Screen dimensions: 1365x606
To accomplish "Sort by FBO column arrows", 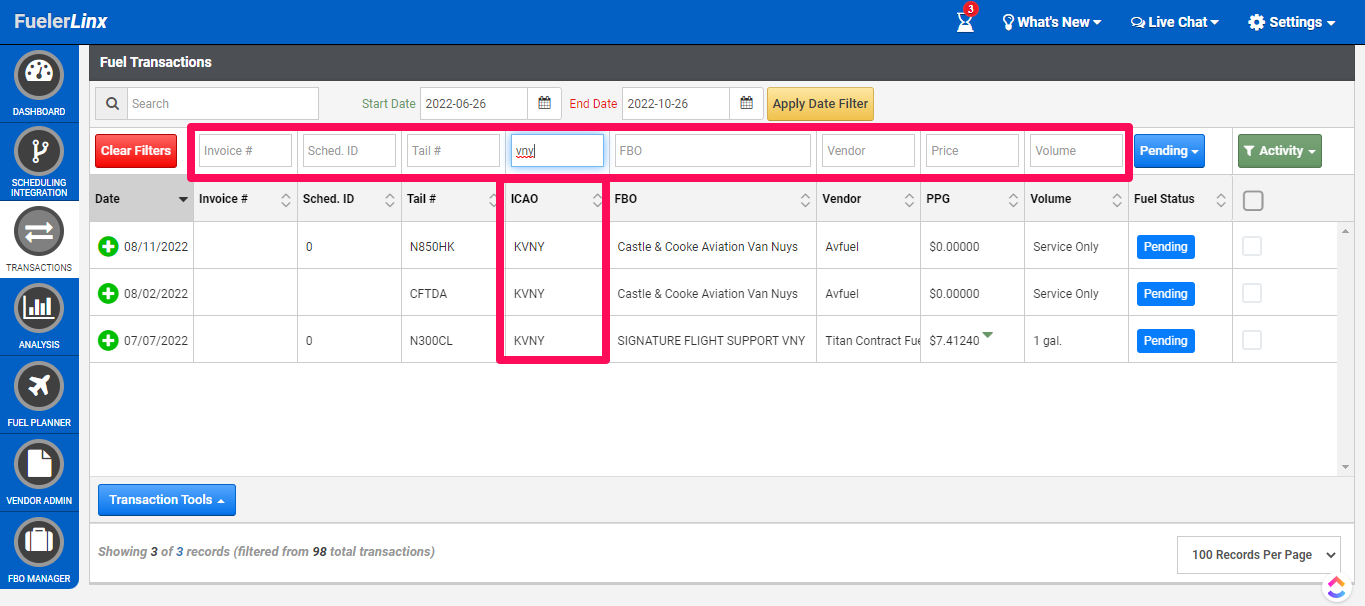I will (805, 199).
